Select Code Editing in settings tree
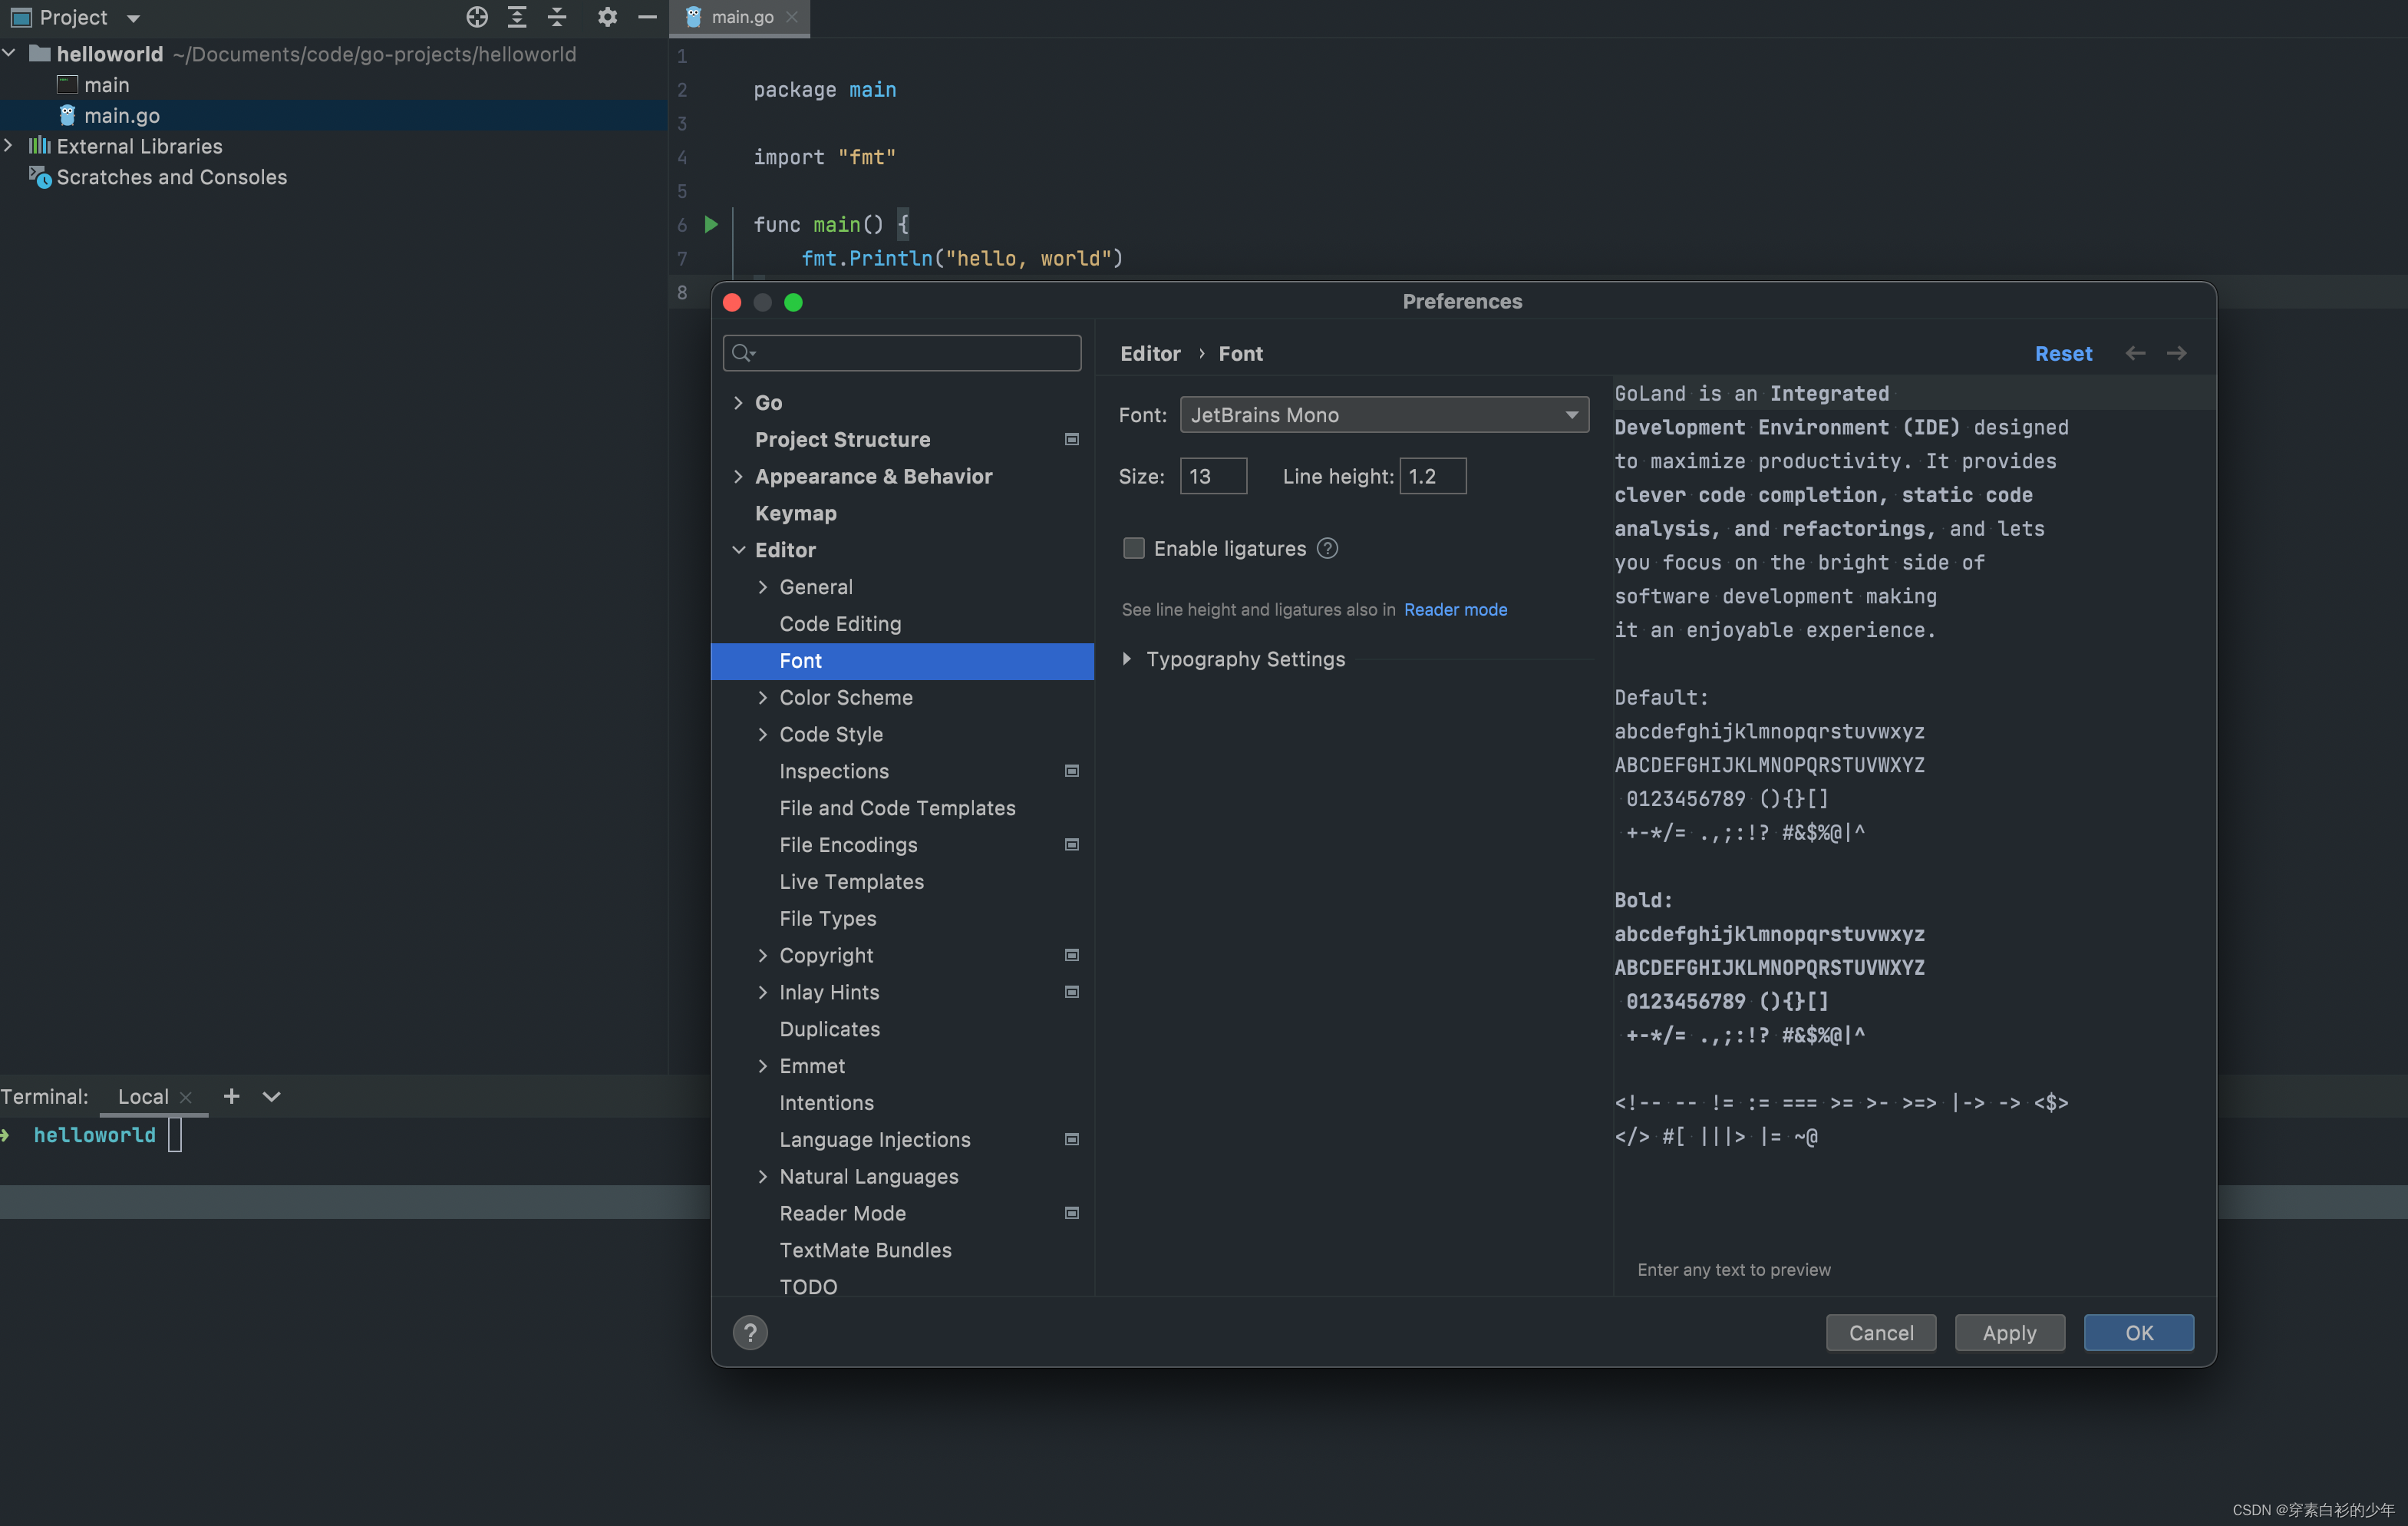Image resolution: width=2408 pixels, height=1526 pixels. pyautogui.click(x=840, y=623)
